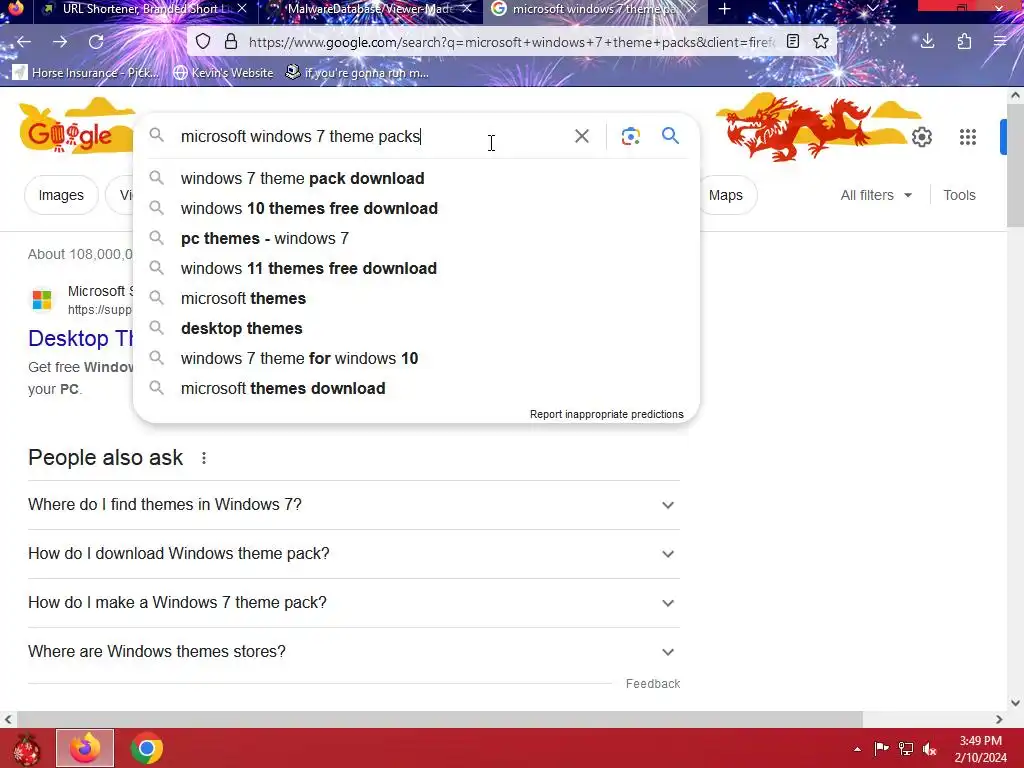1024x768 pixels.
Task: Expand "How do I download Windows theme pack?"
Action: [x=354, y=554]
